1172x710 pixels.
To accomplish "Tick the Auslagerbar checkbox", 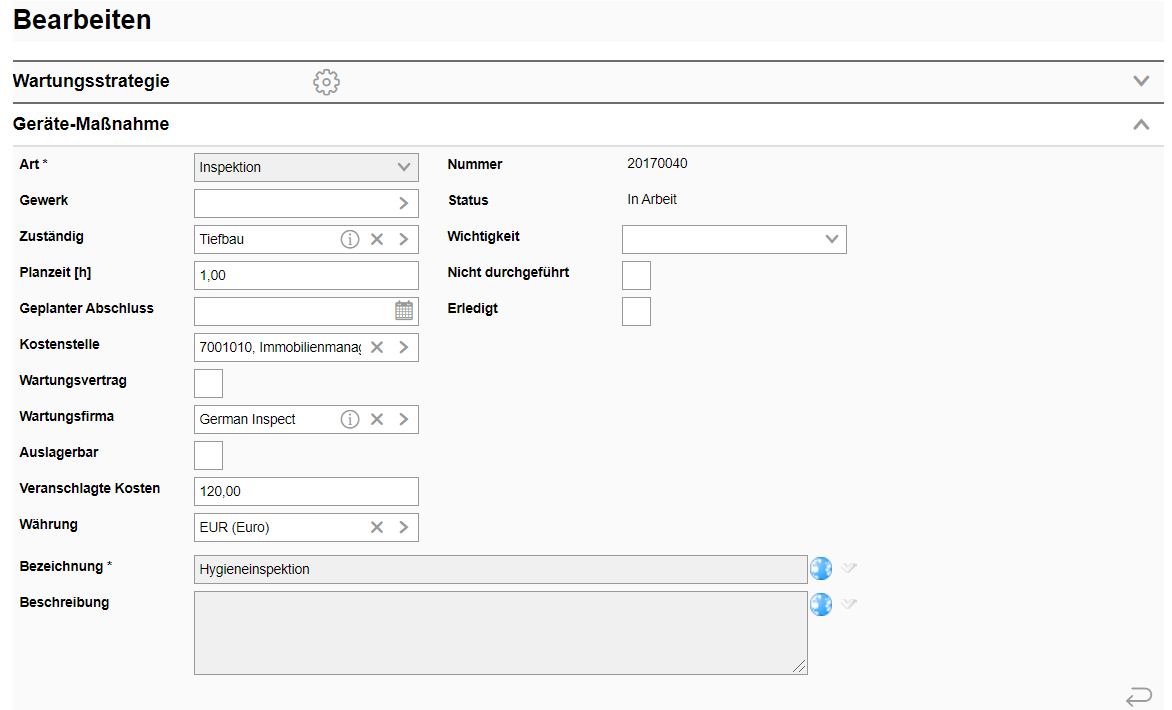I will coord(208,455).
